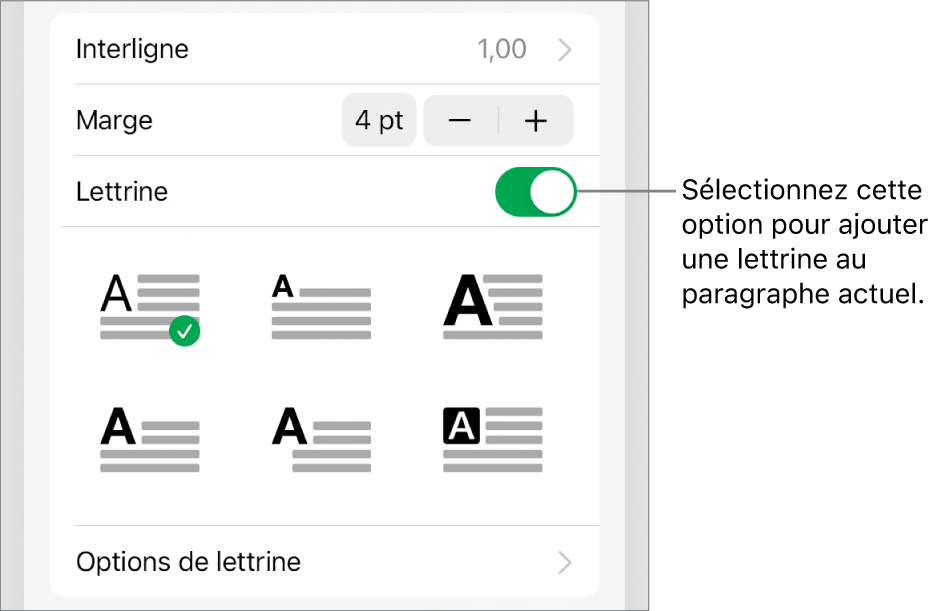
Task: Click the green checkmark badge
Action: [x=185, y=330]
